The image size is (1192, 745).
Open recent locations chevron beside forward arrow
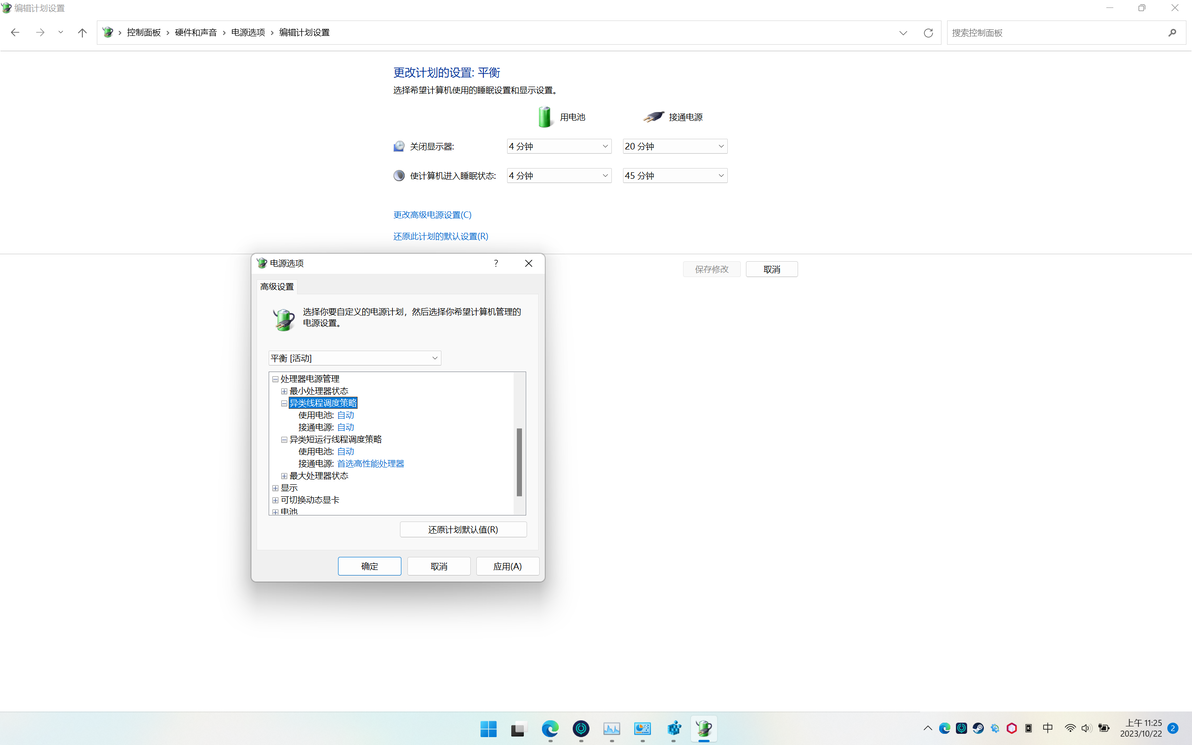[60, 33]
